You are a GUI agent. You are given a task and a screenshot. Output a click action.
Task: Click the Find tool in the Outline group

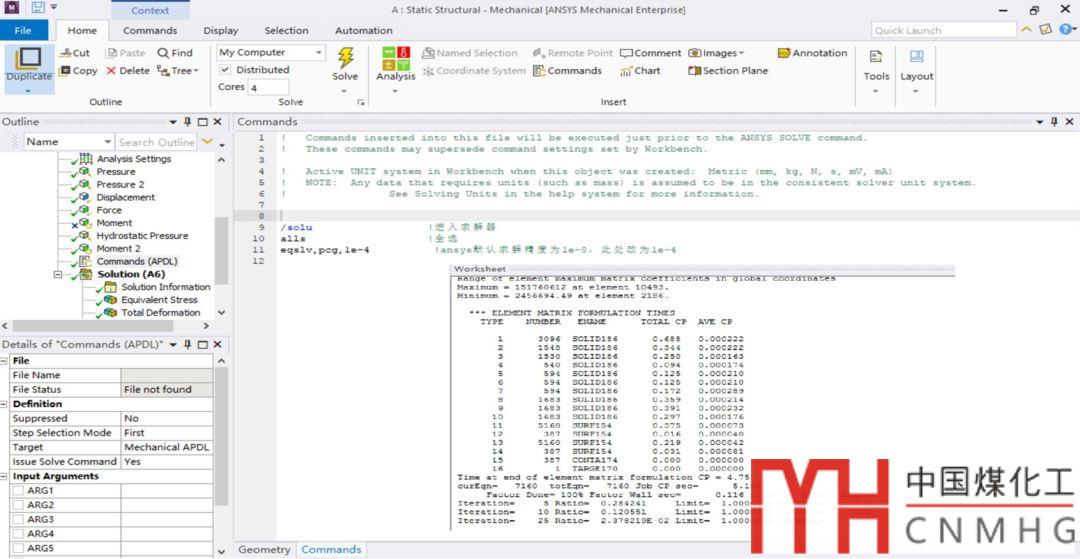point(174,53)
